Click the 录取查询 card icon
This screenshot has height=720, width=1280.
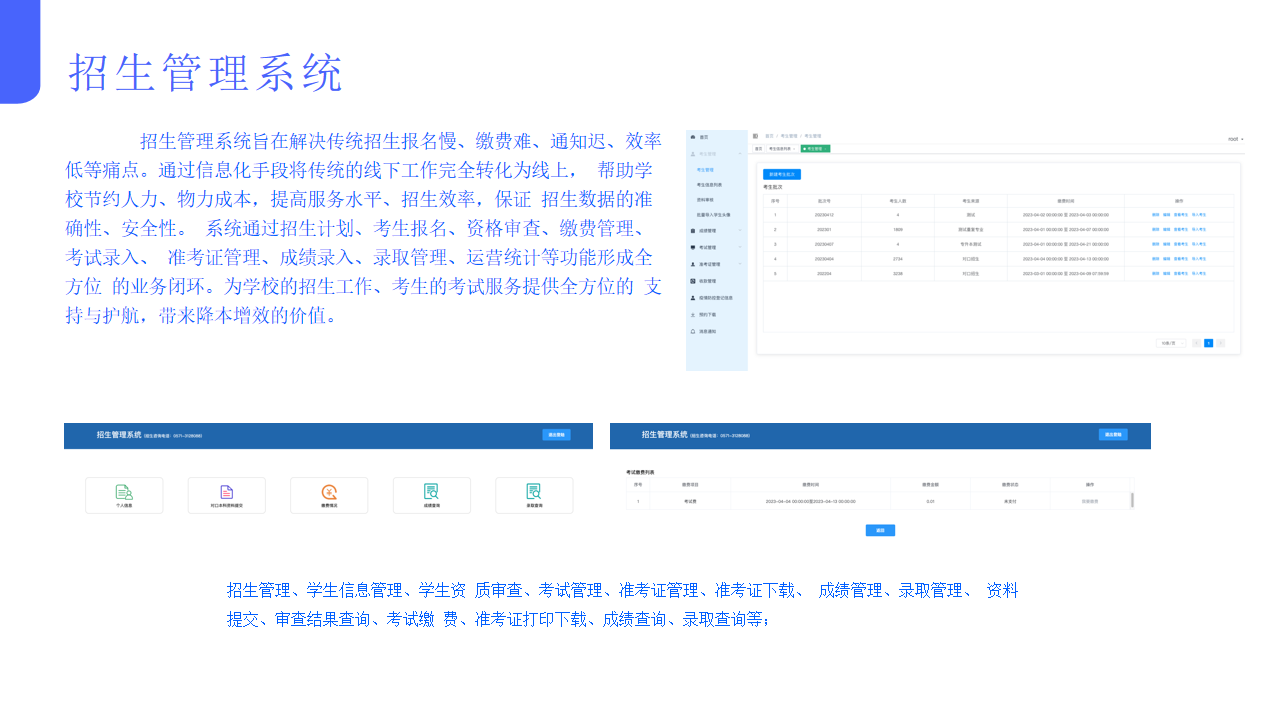coord(534,492)
